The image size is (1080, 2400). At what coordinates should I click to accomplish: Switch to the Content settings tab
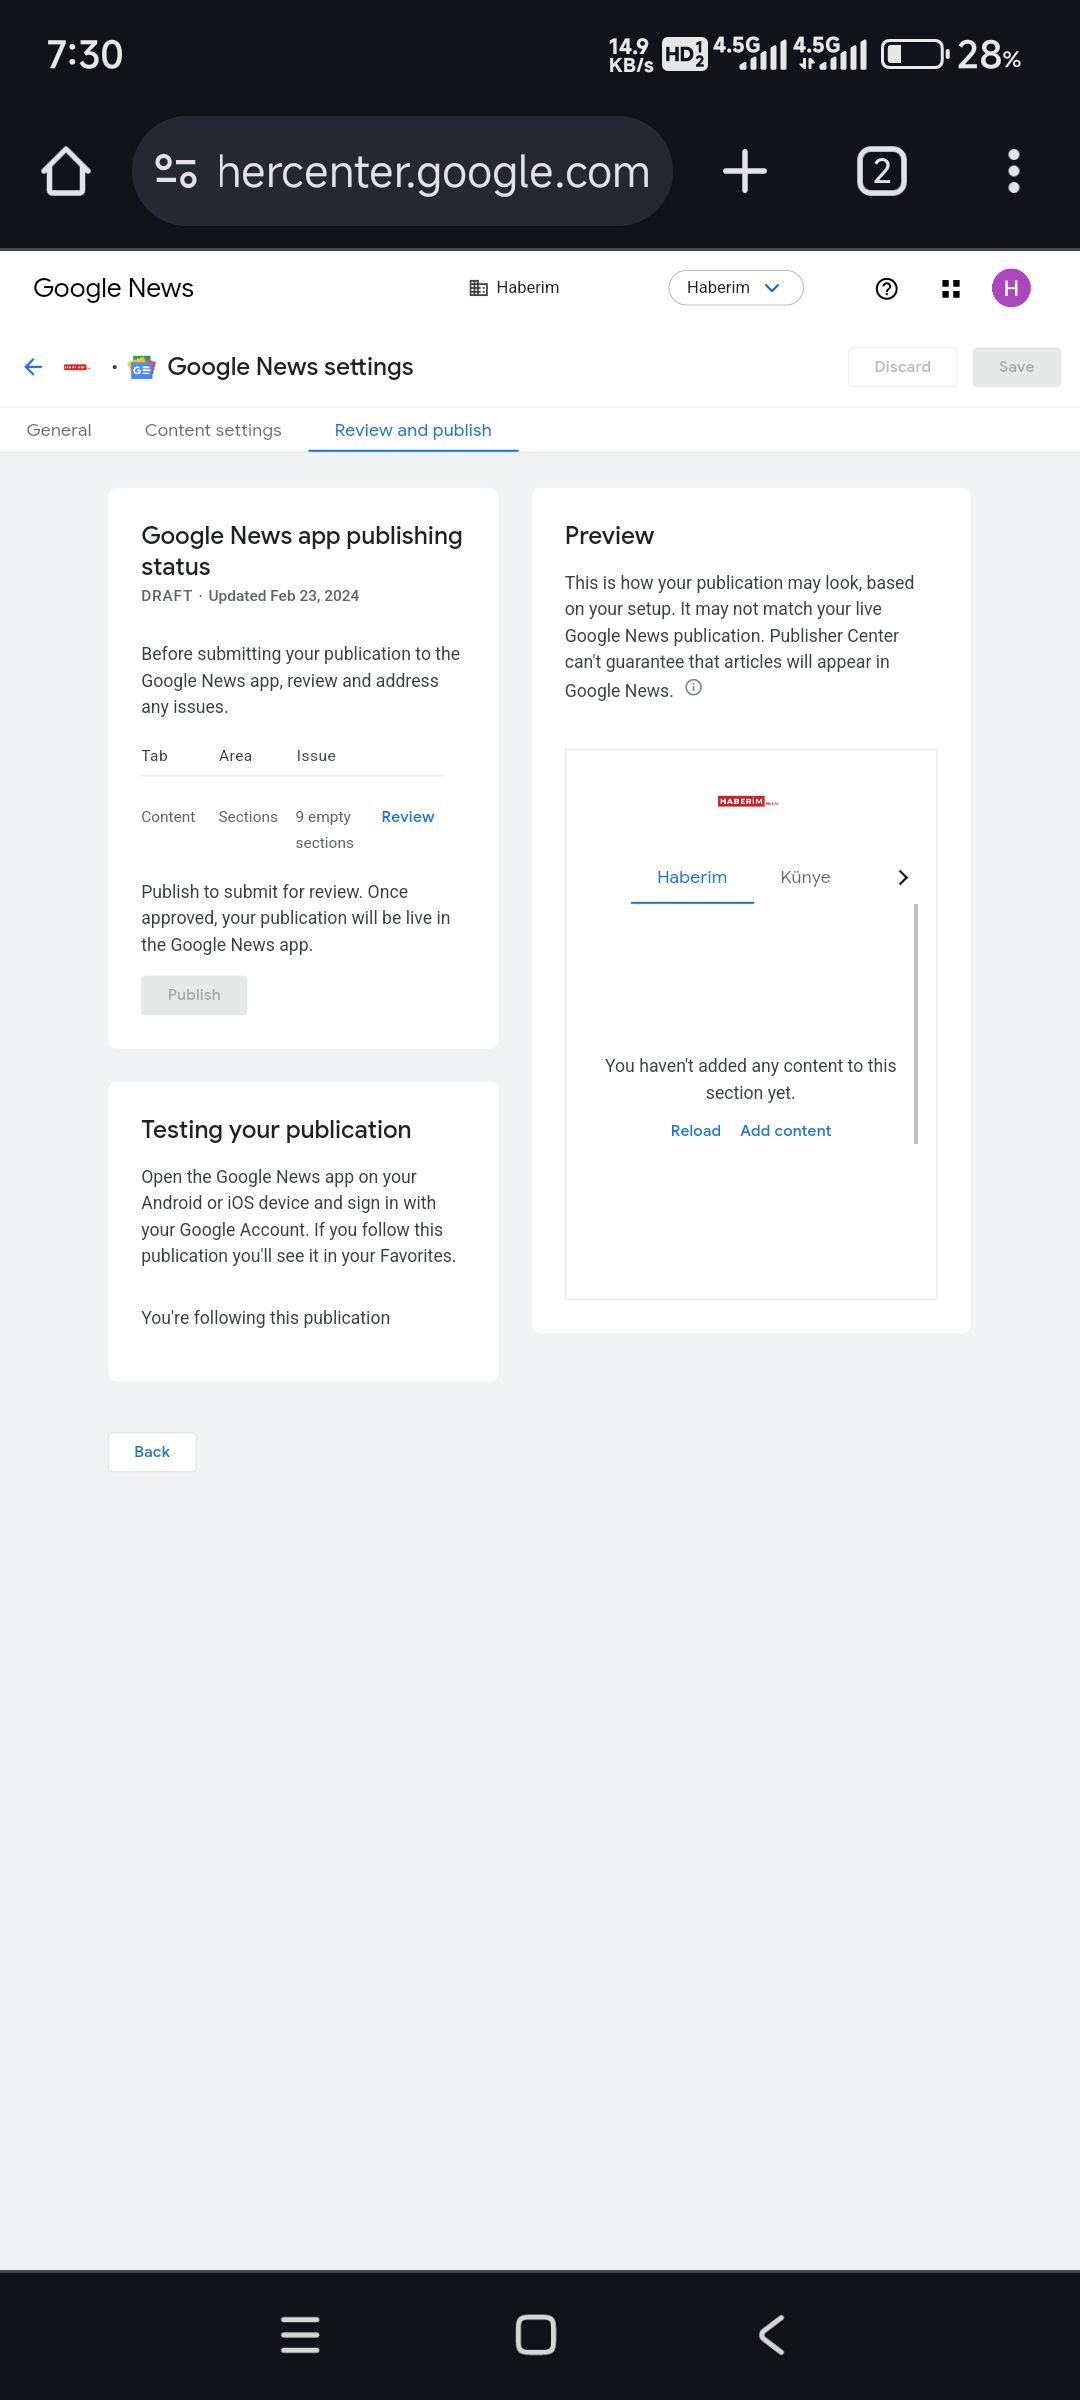tap(213, 430)
